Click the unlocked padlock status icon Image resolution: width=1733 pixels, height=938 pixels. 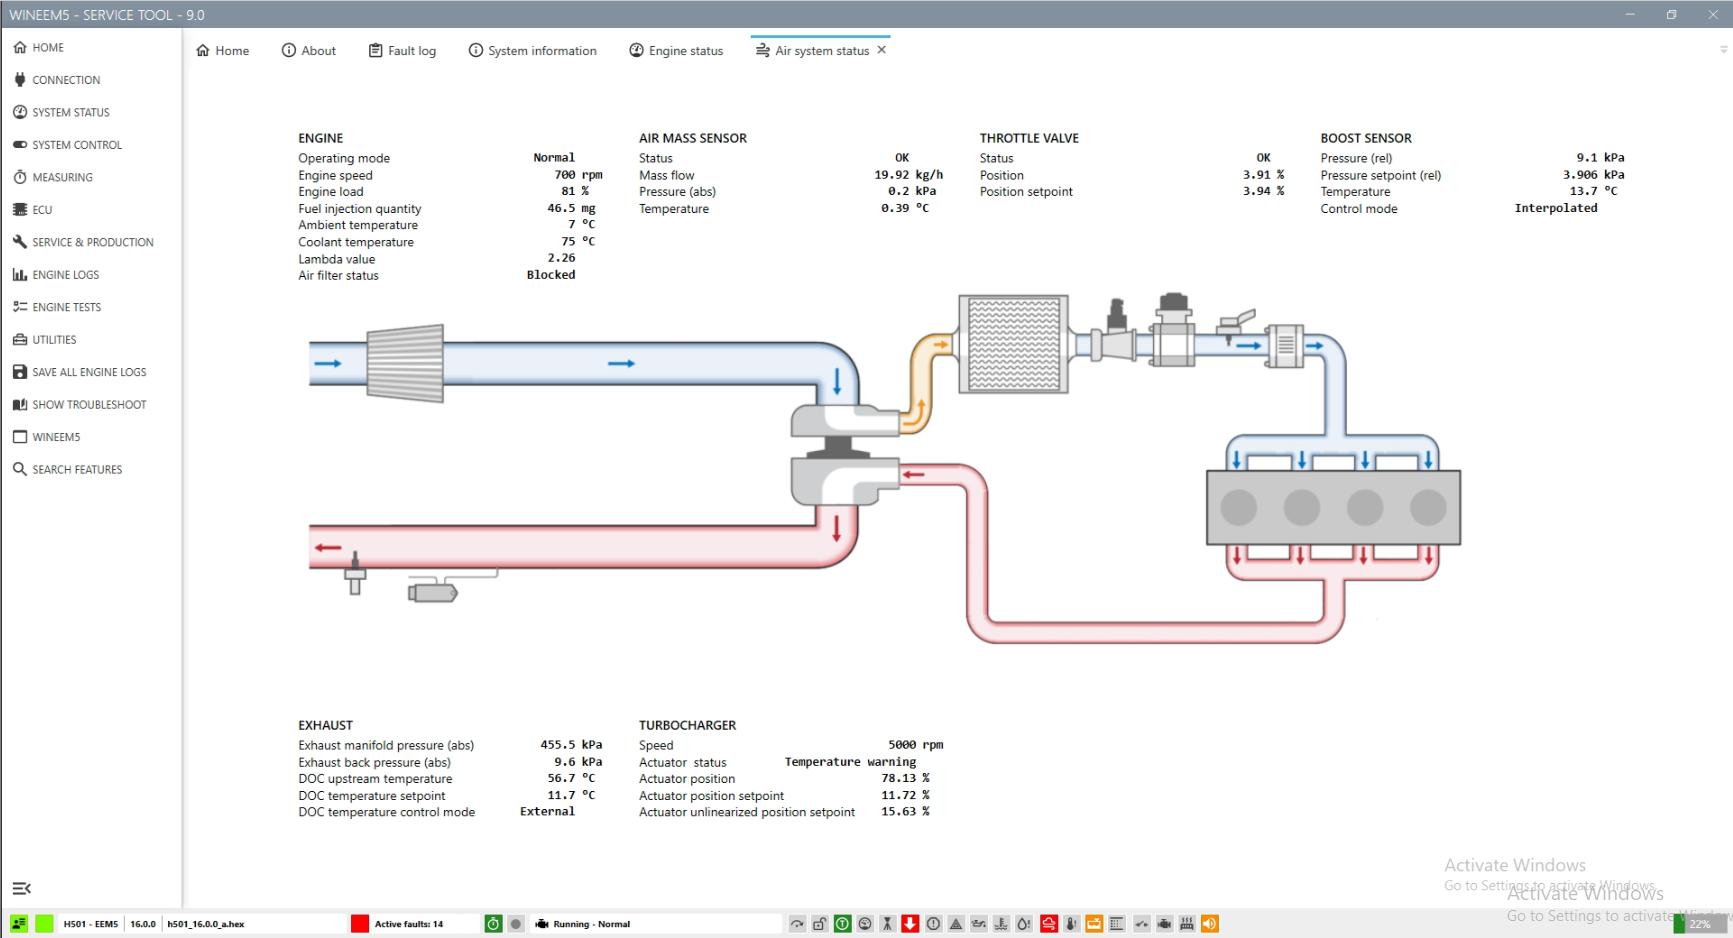819,924
